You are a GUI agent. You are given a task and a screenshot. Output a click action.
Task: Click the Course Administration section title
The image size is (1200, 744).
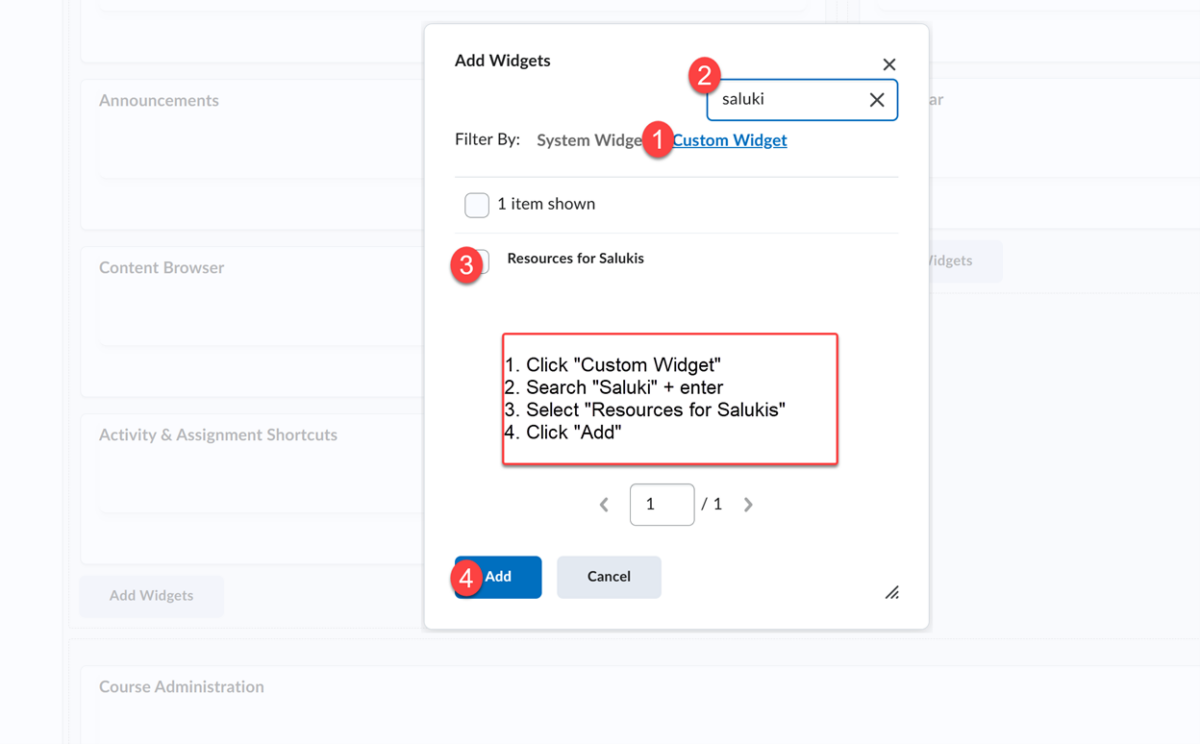tap(181, 687)
